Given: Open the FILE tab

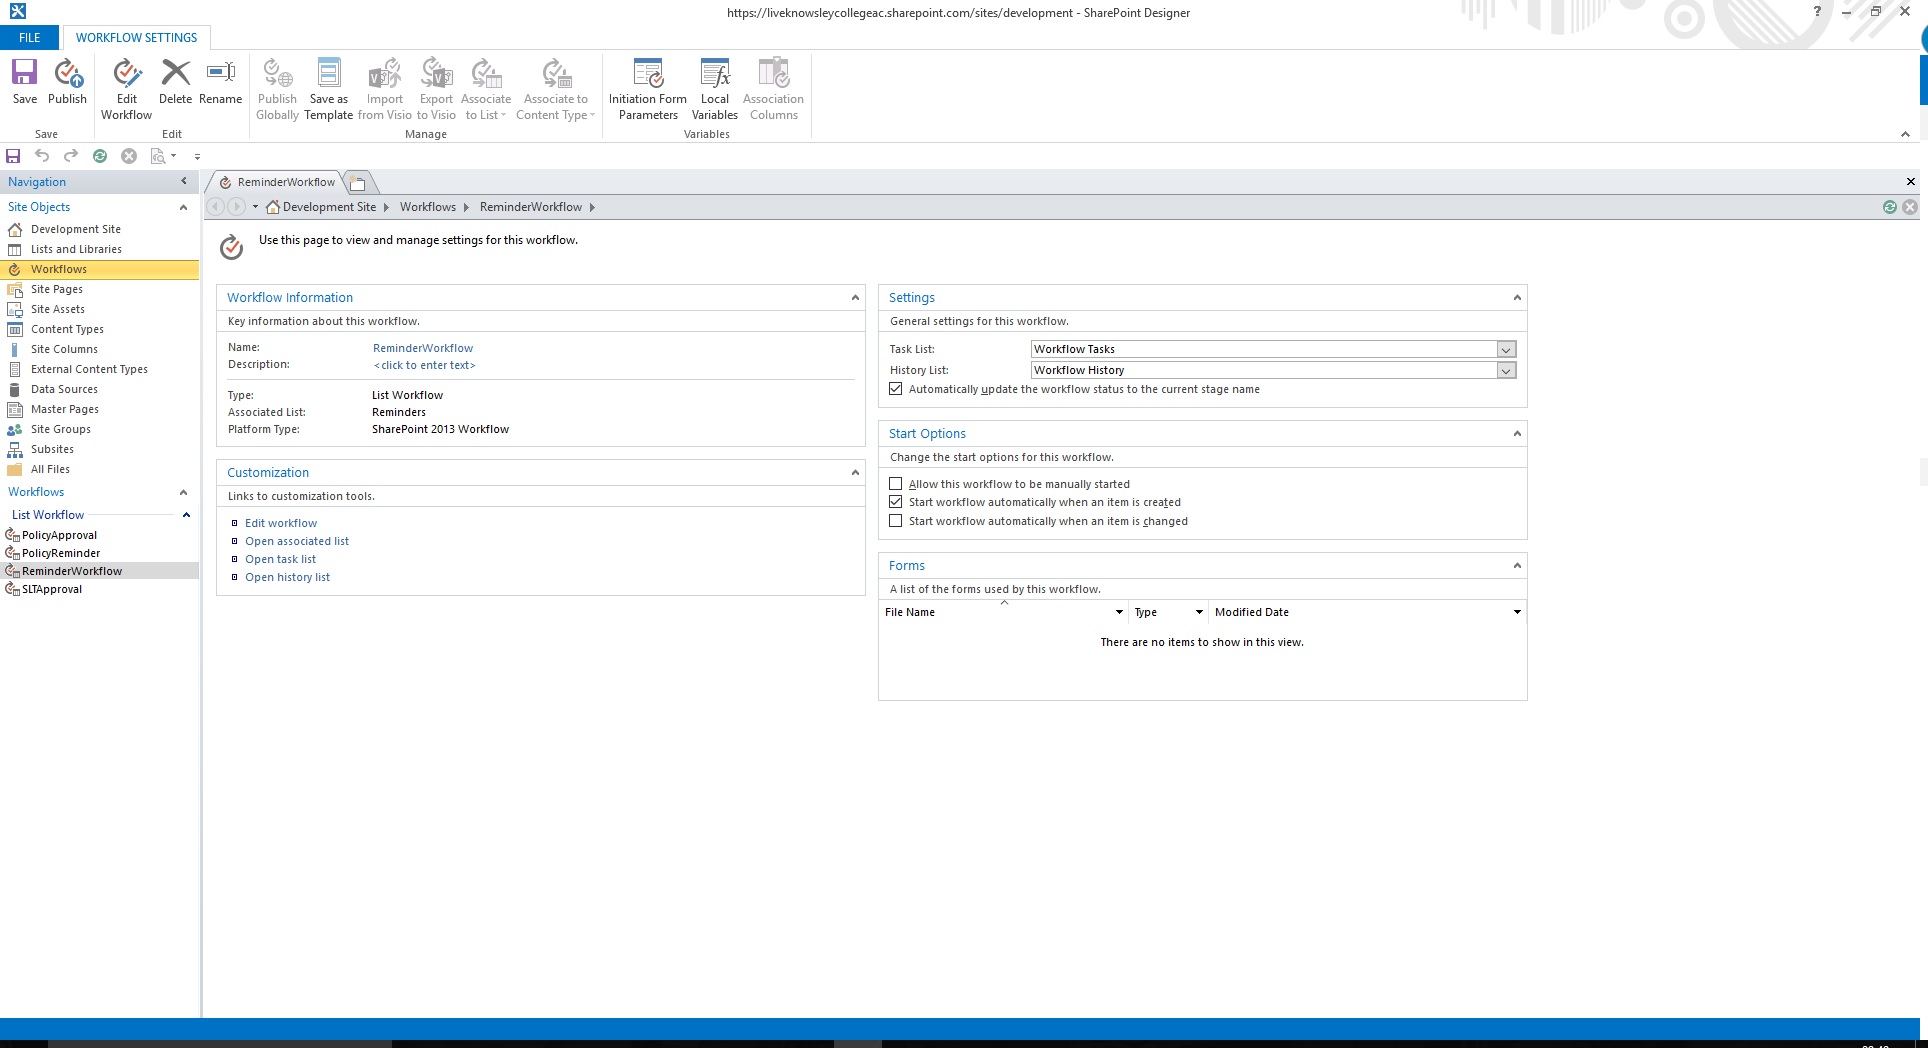Looking at the screenshot, I should click(x=30, y=37).
